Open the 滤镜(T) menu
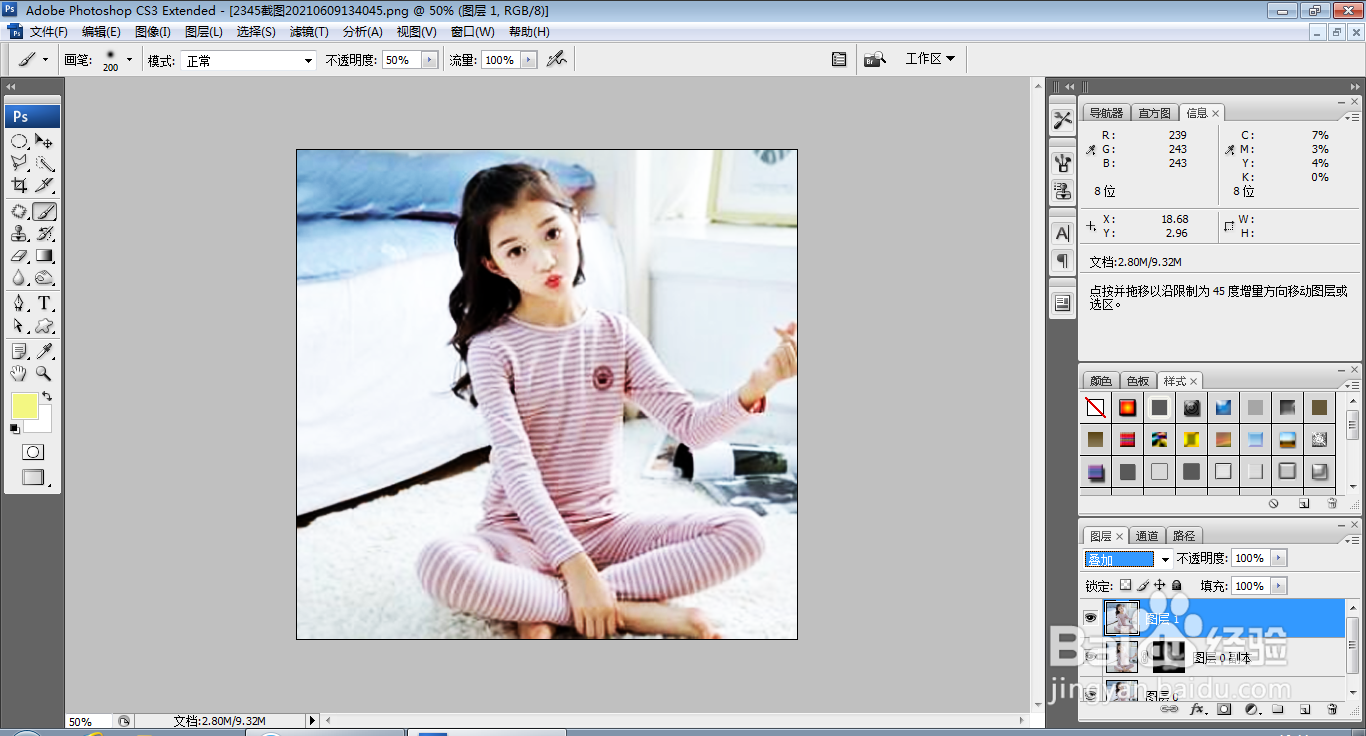 click(x=309, y=32)
